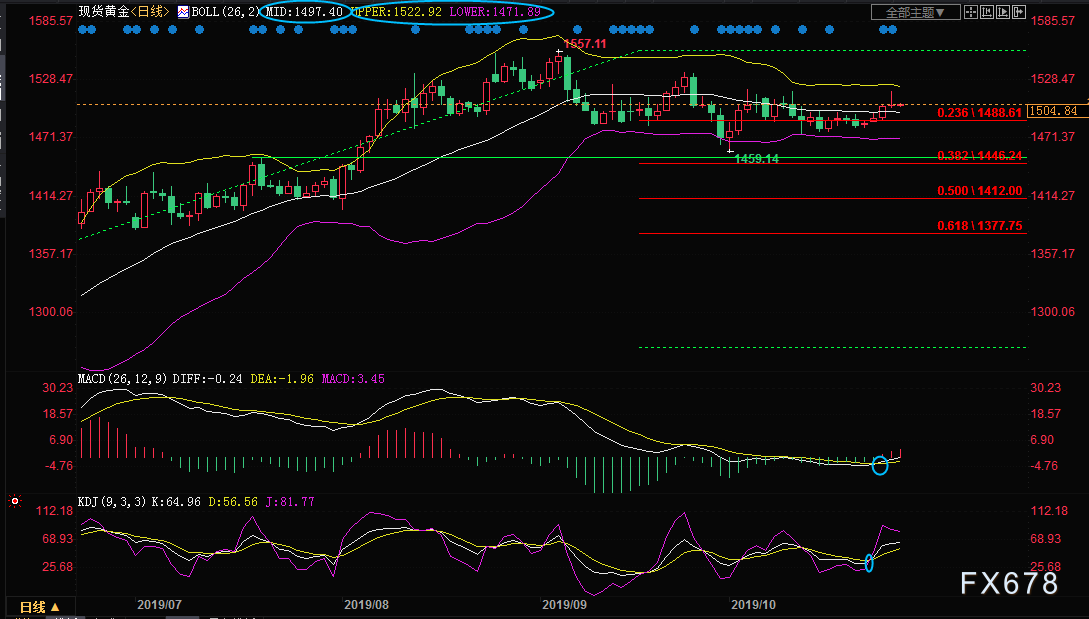Click the J:81.77 value
The image size is (1089, 619).
coord(290,502)
